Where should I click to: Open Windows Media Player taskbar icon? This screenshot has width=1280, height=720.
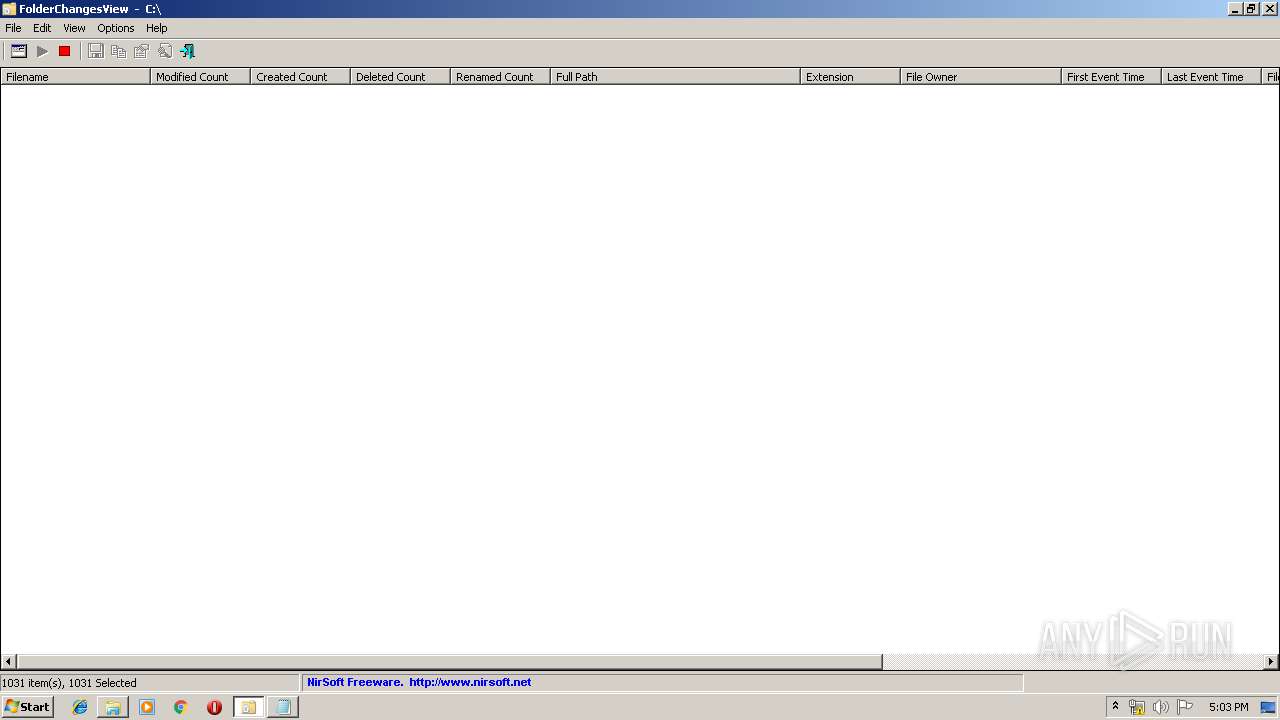pyautogui.click(x=147, y=707)
